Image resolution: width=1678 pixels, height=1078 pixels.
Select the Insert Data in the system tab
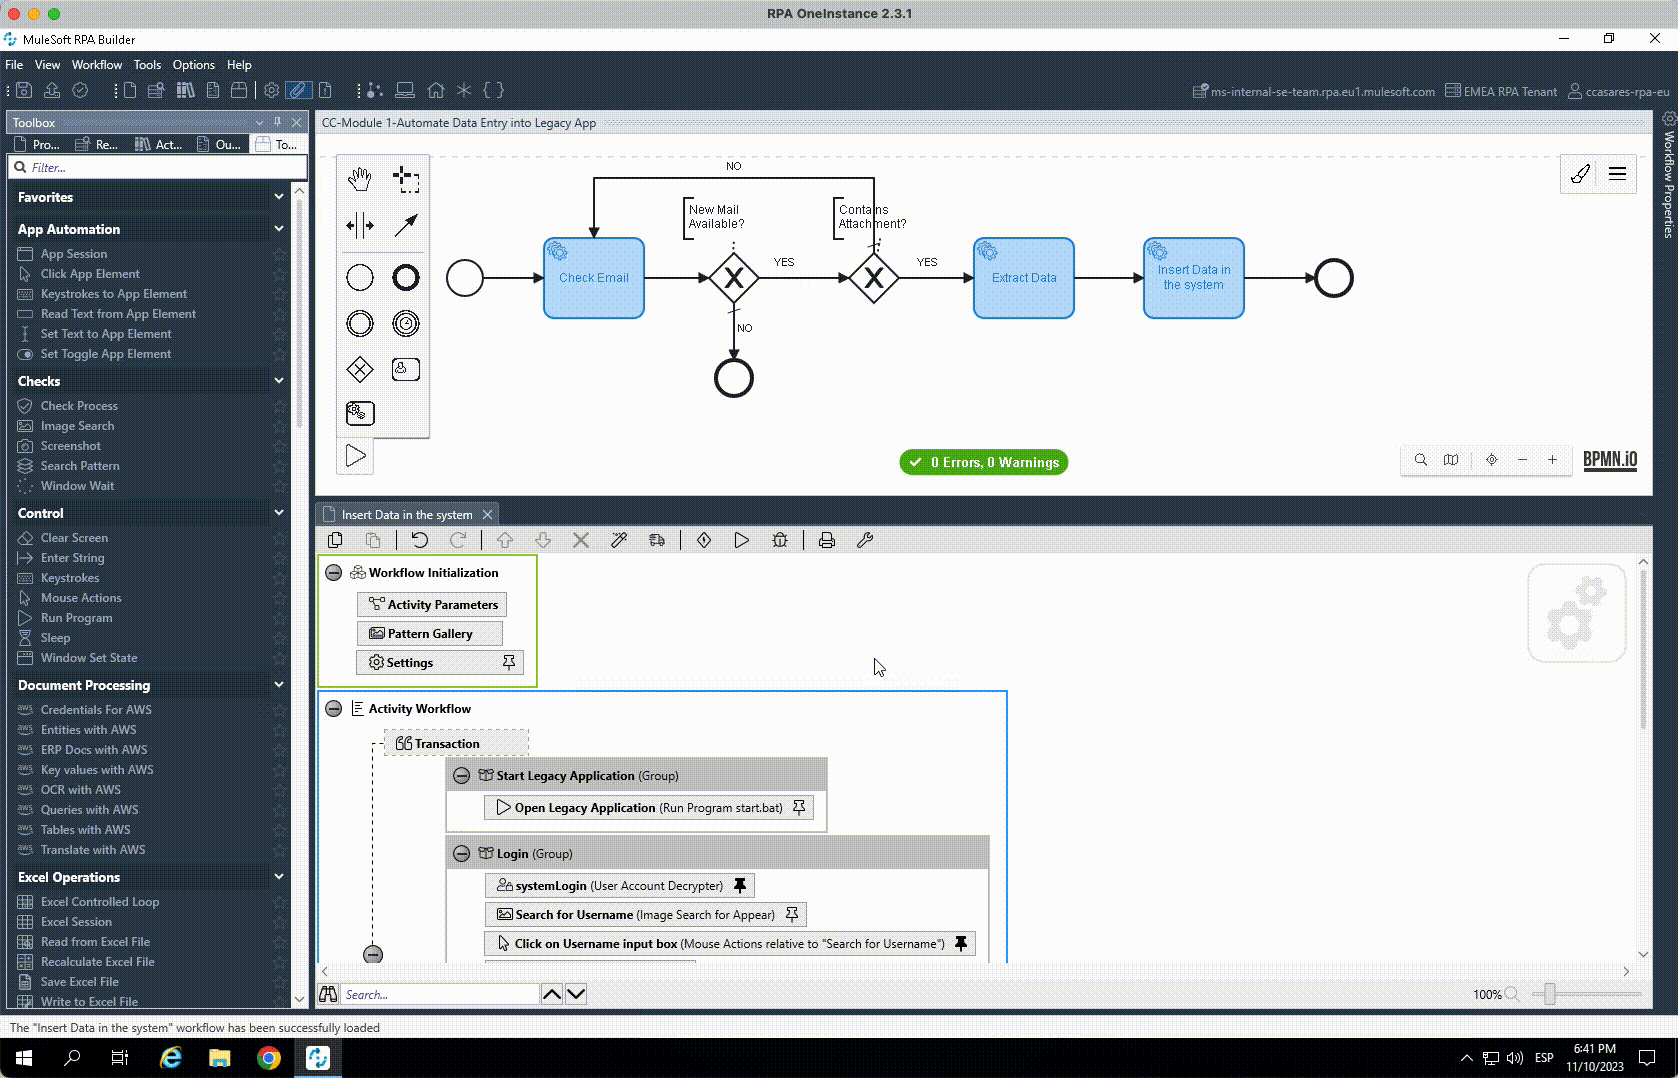(406, 515)
